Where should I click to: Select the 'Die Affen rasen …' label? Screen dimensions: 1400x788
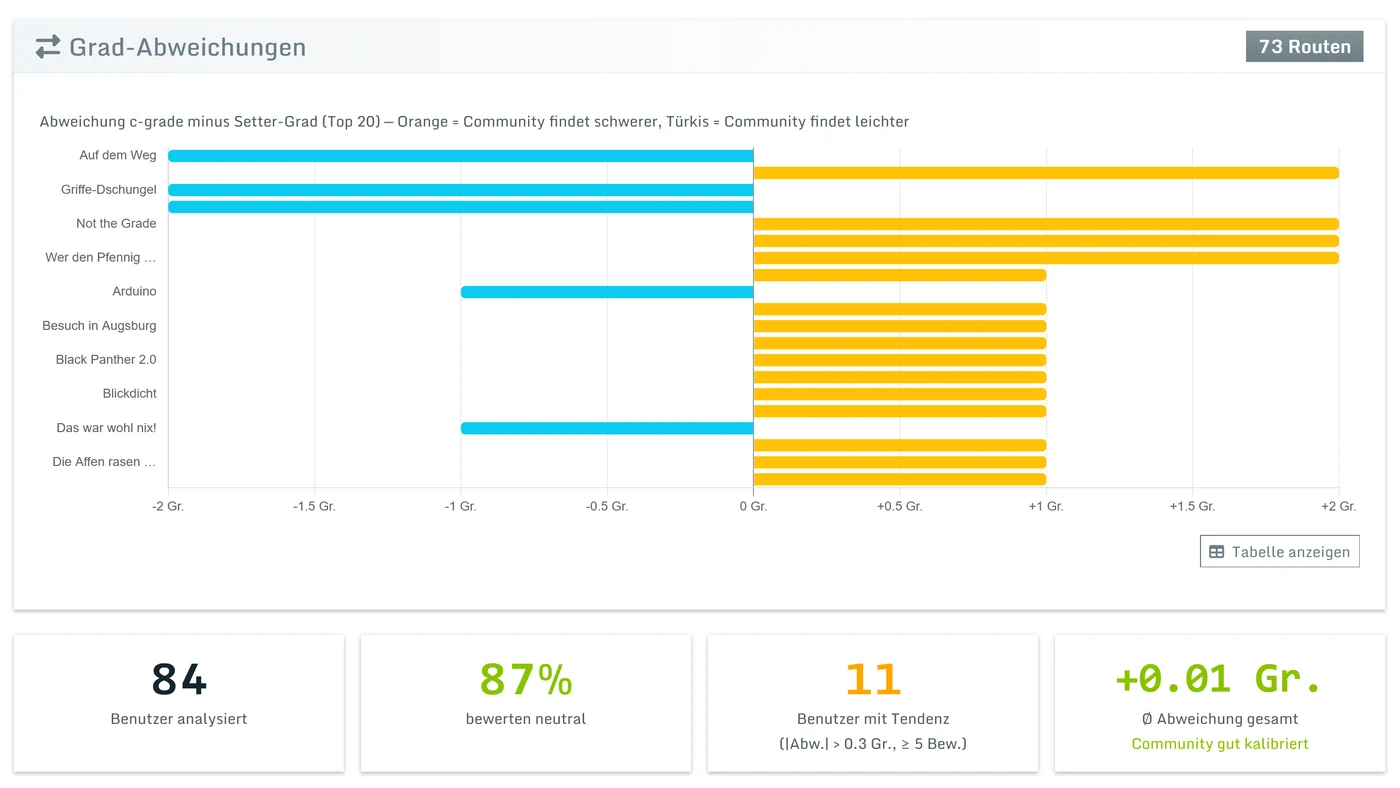104,462
